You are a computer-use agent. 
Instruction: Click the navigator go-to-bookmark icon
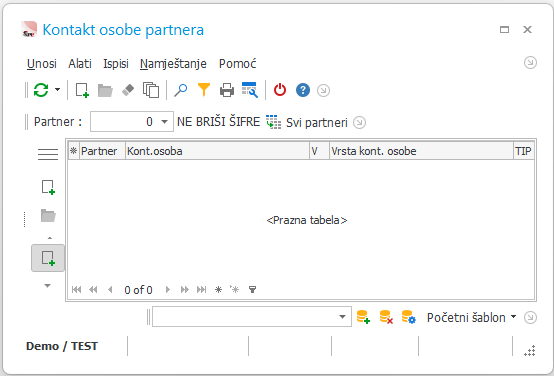click(x=235, y=290)
